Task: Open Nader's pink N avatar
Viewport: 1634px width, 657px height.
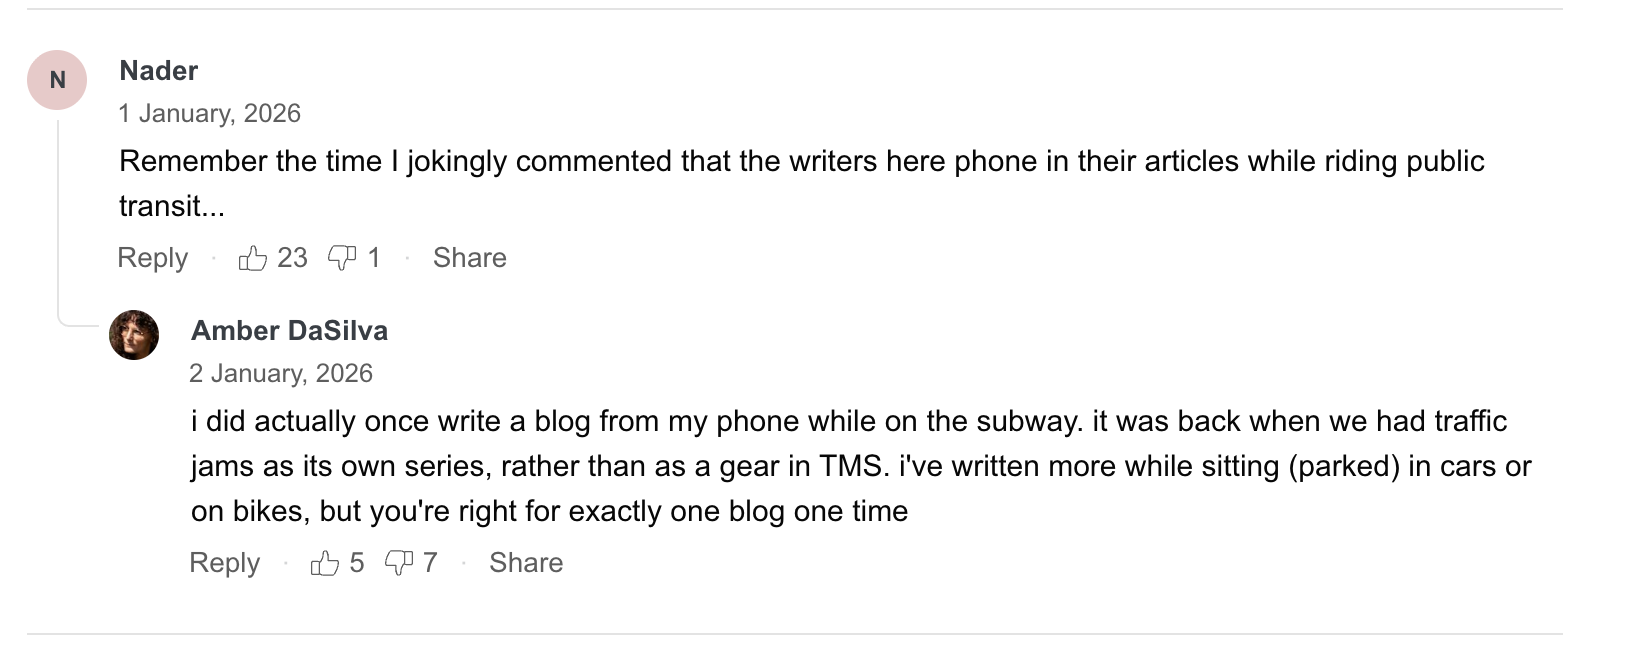Action: click(x=57, y=80)
